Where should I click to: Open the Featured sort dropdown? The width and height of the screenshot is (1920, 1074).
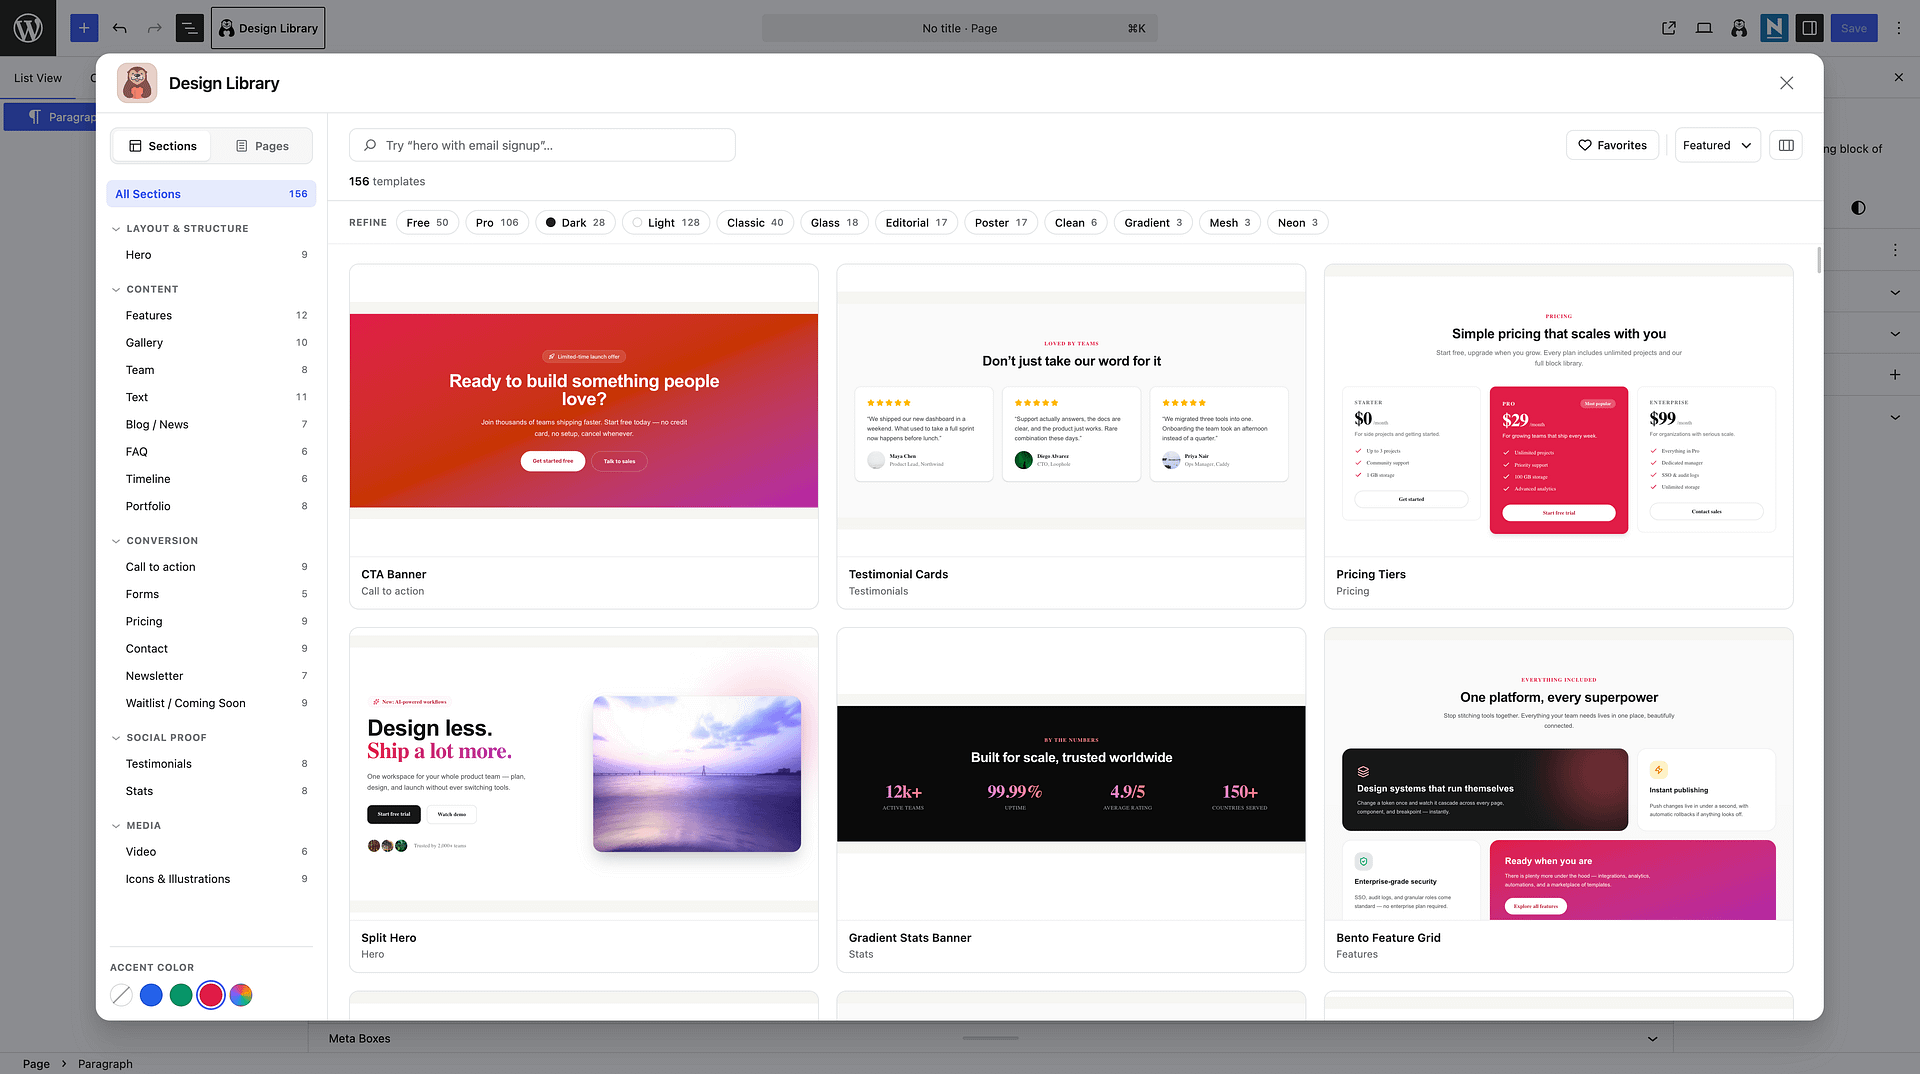(x=1717, y=145)
